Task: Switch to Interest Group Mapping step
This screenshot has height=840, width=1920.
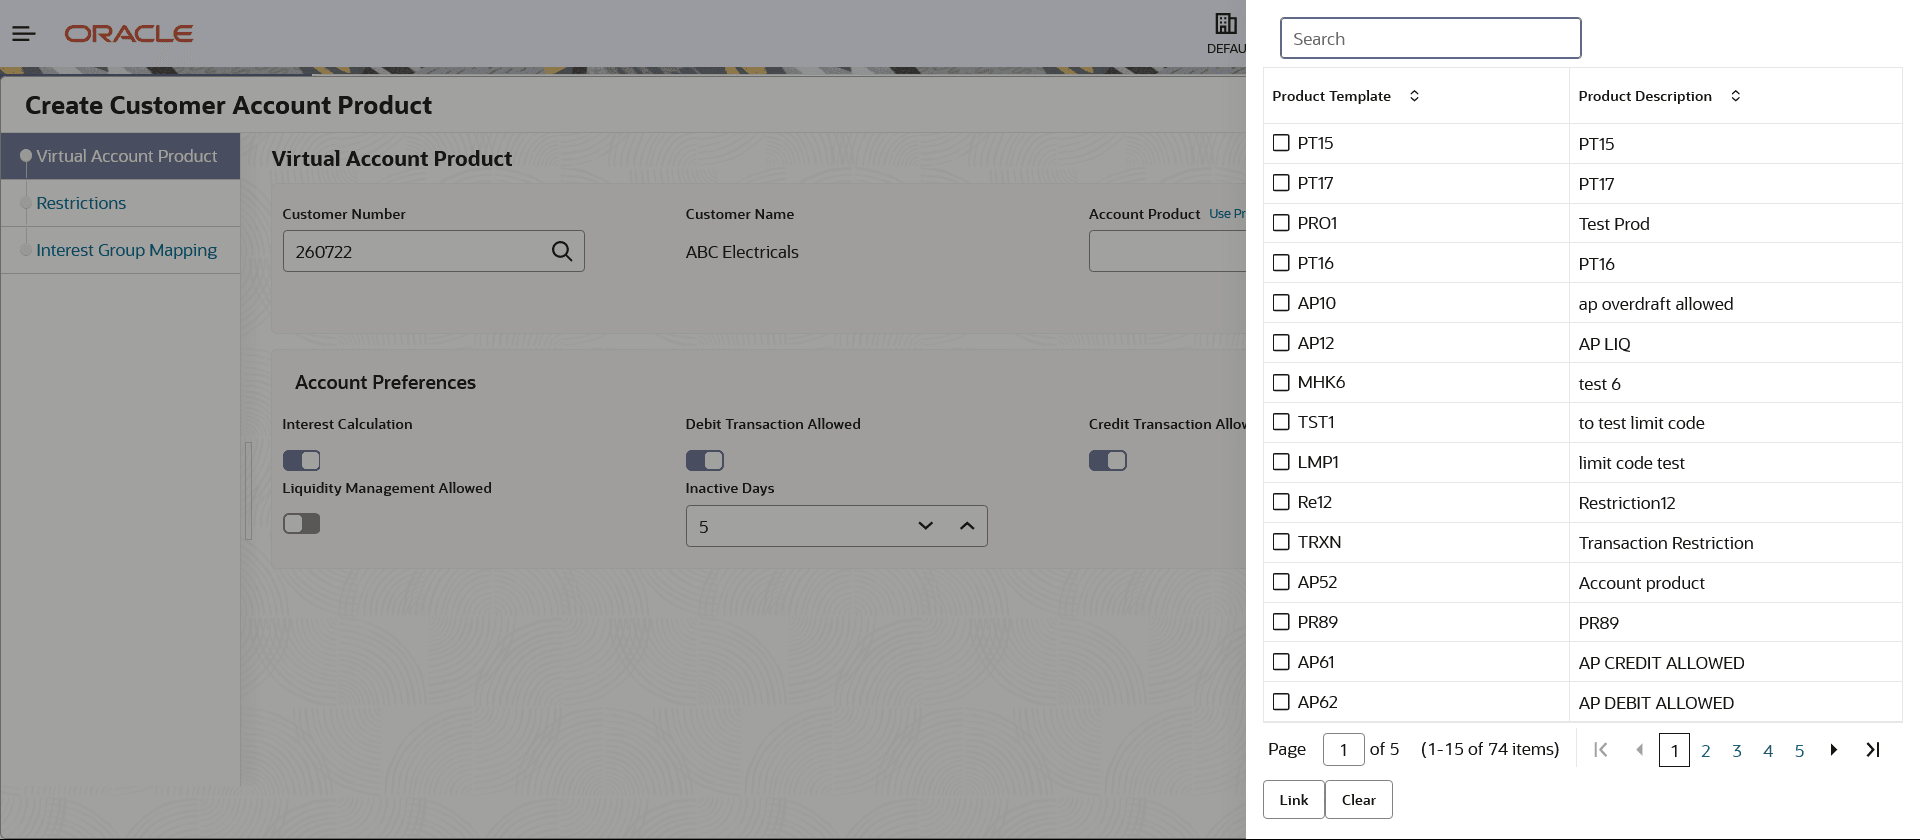Action: pos(126,250)
